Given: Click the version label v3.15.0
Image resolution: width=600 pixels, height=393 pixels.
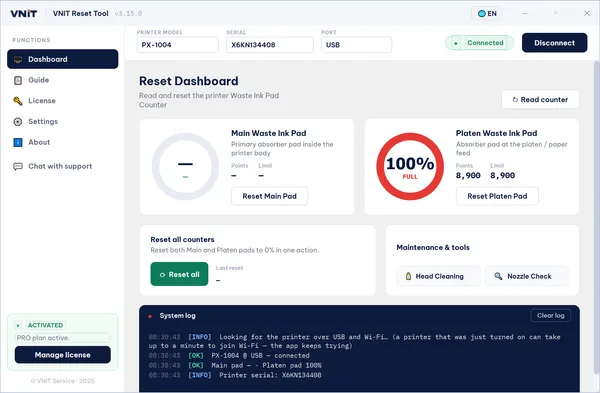Looking at the screenshot, I should tap(128, 13).
